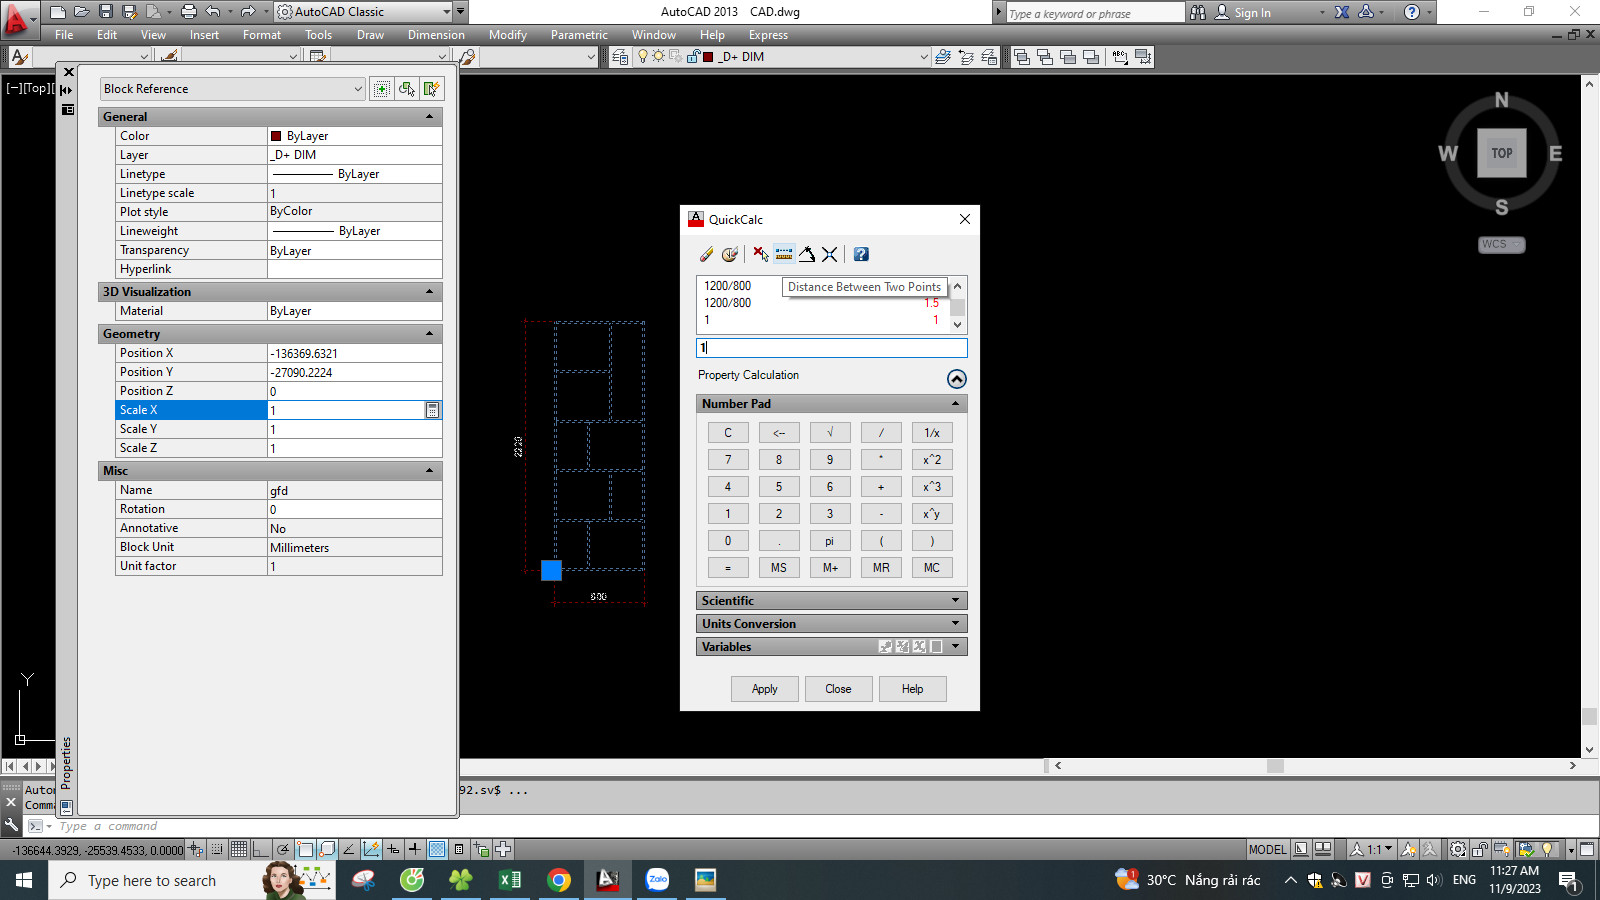Image resolution: width=1600 pixels, height=900 pixels.
Task: Open the Dimension menu
Action: point(436,35)
